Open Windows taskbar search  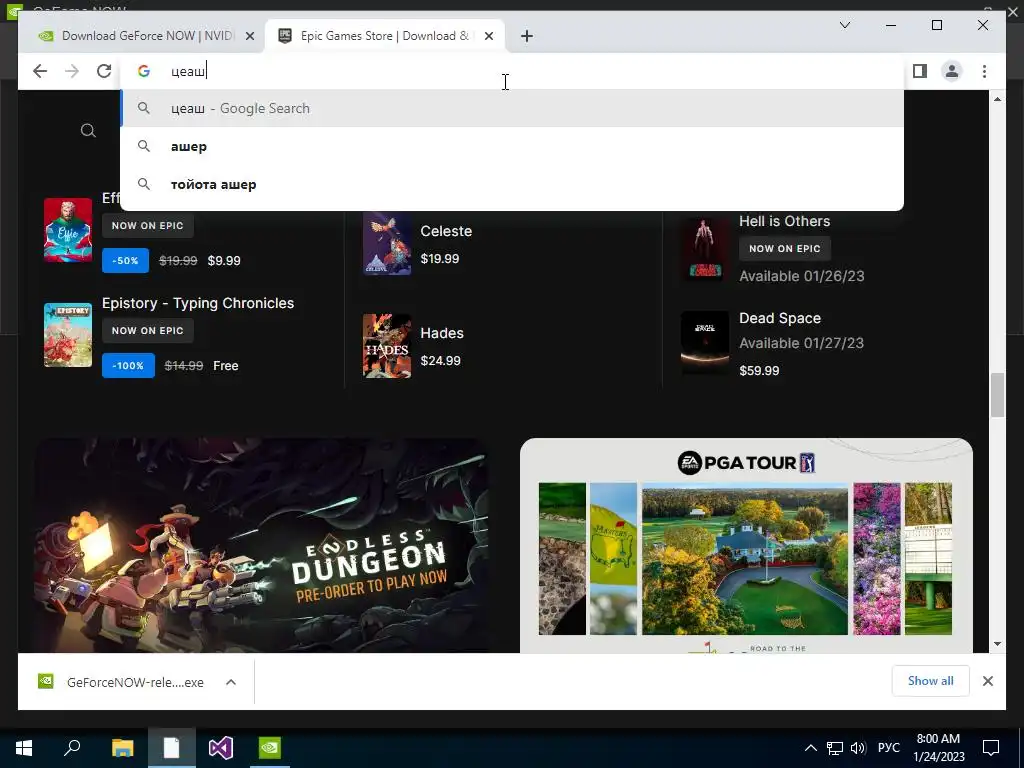click(x=72, y=748)
